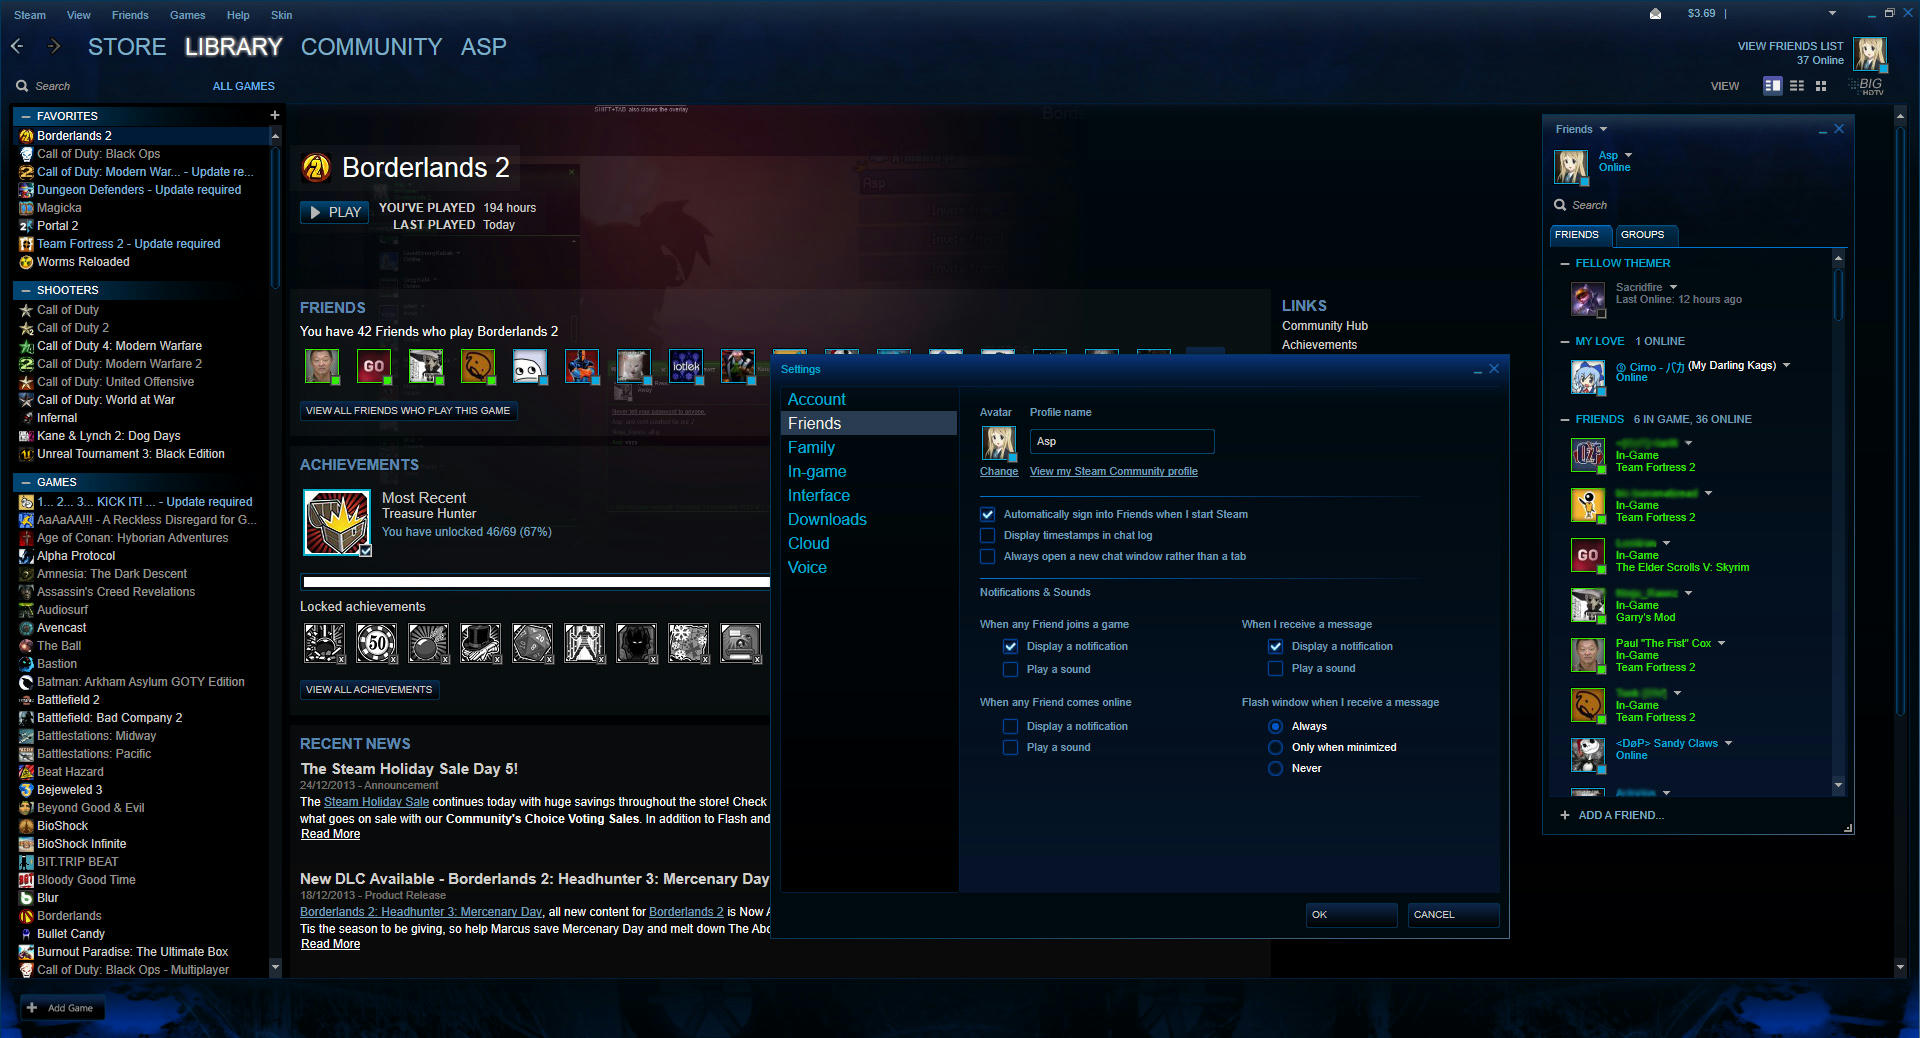Click the locked achievement showing 50
The image size is (1920, 1038).
click(x=377, y=643)
